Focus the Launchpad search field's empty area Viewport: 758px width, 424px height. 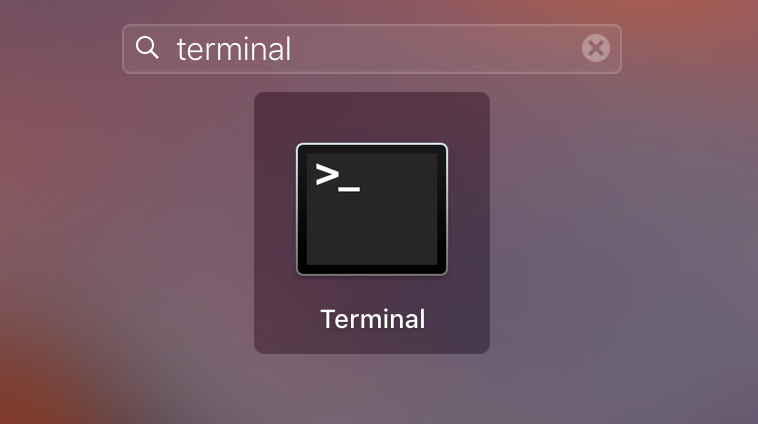435,49
